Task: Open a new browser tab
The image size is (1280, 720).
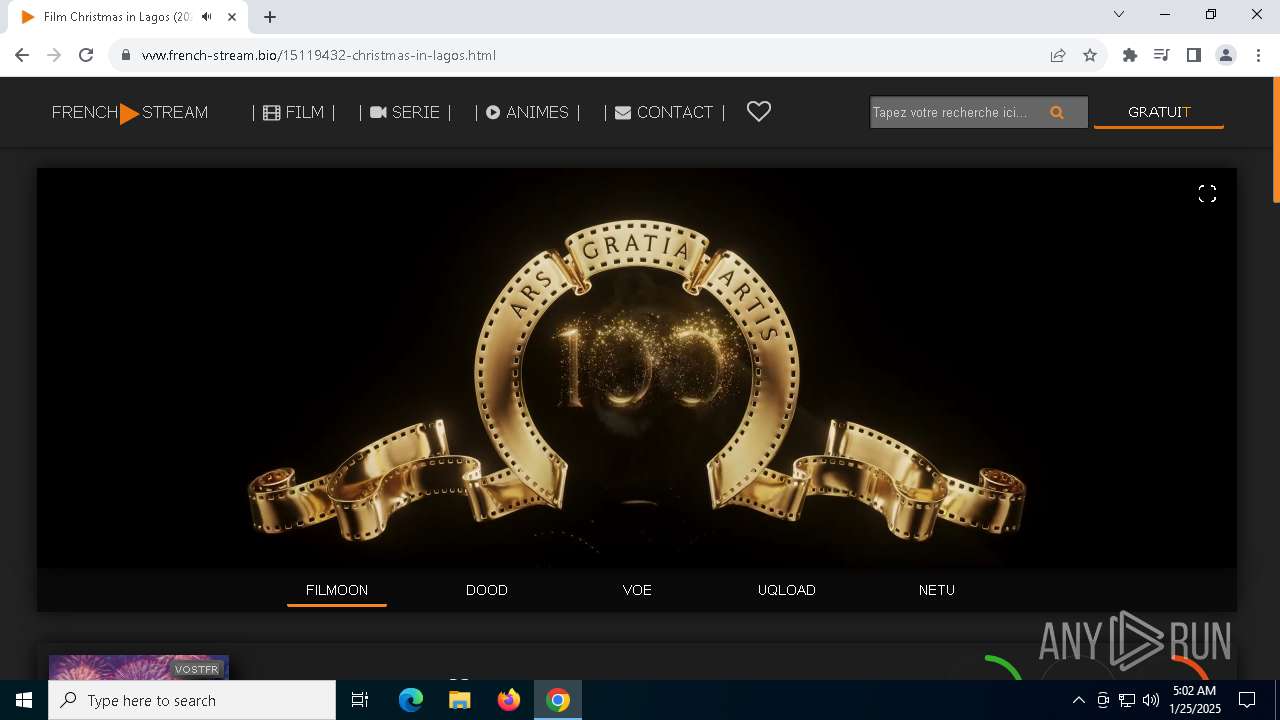Action: (270, 17)
